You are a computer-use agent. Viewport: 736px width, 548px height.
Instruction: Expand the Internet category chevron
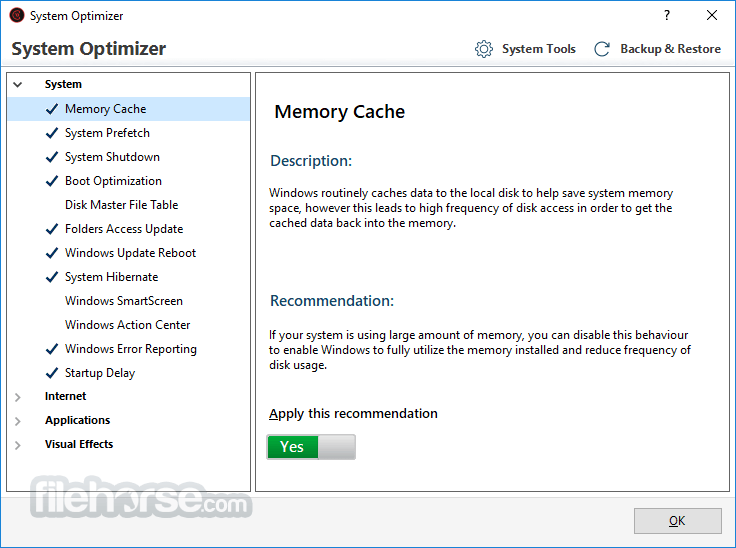(18, 397)
